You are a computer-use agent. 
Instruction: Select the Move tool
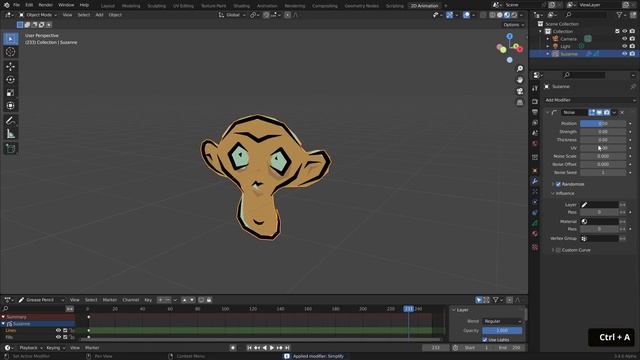point(11,67)
